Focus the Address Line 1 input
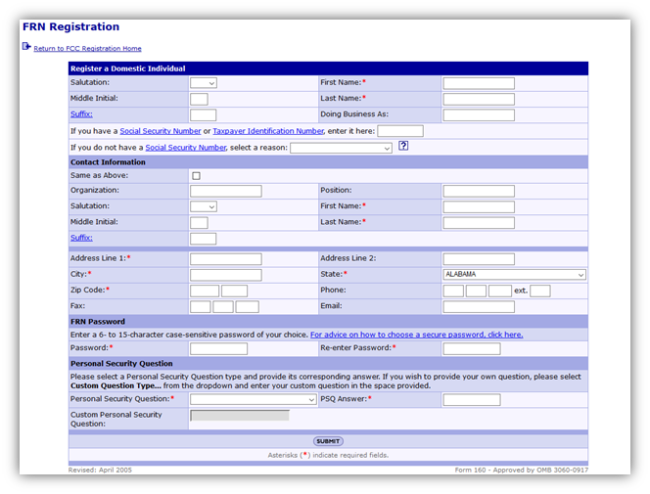 coord(225,259)
